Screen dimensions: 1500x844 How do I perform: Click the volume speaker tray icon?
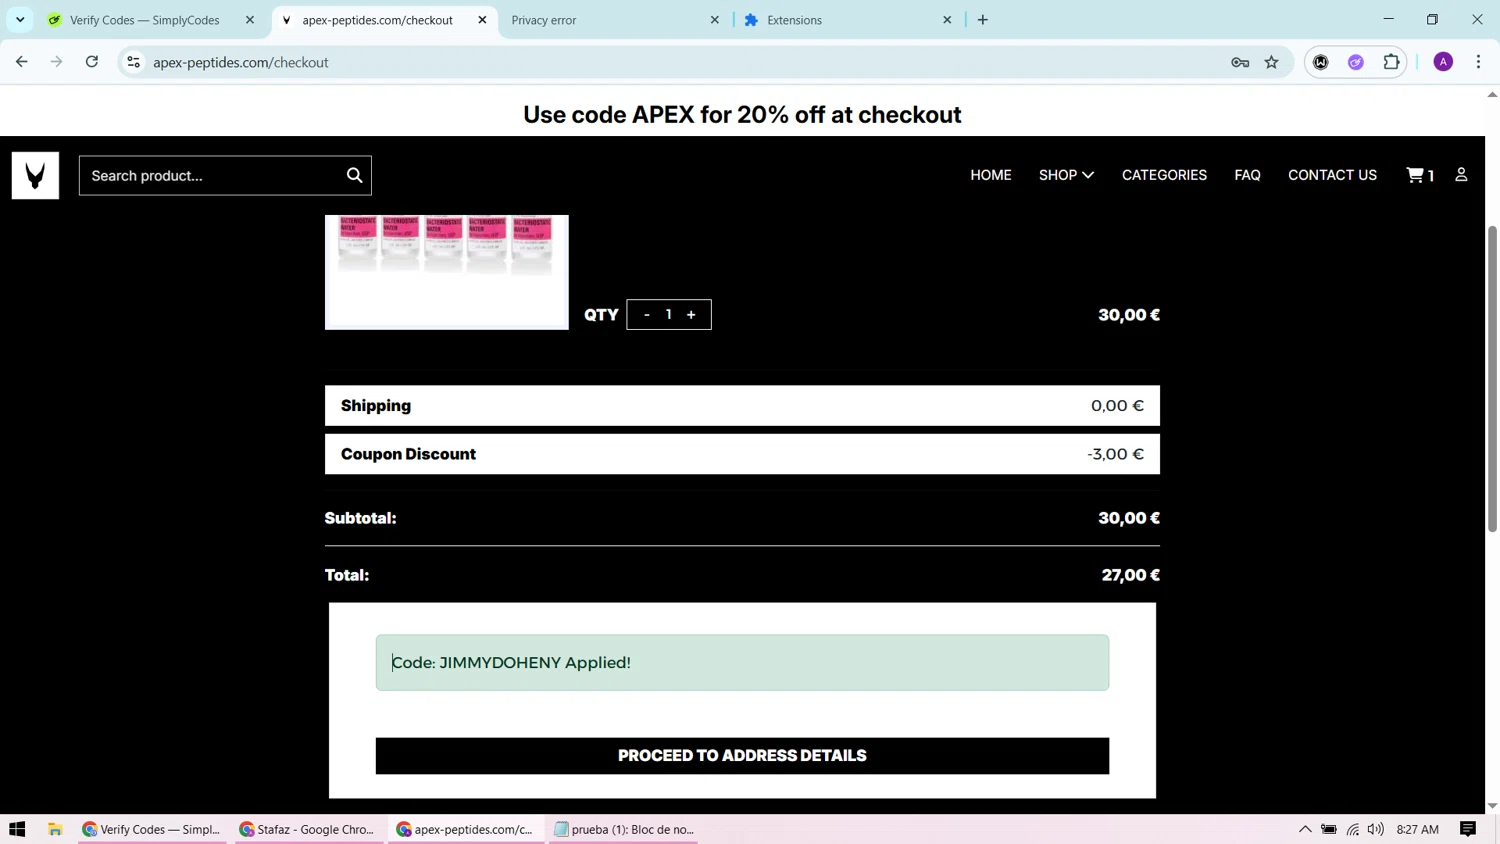click(x=1376, y=829)
